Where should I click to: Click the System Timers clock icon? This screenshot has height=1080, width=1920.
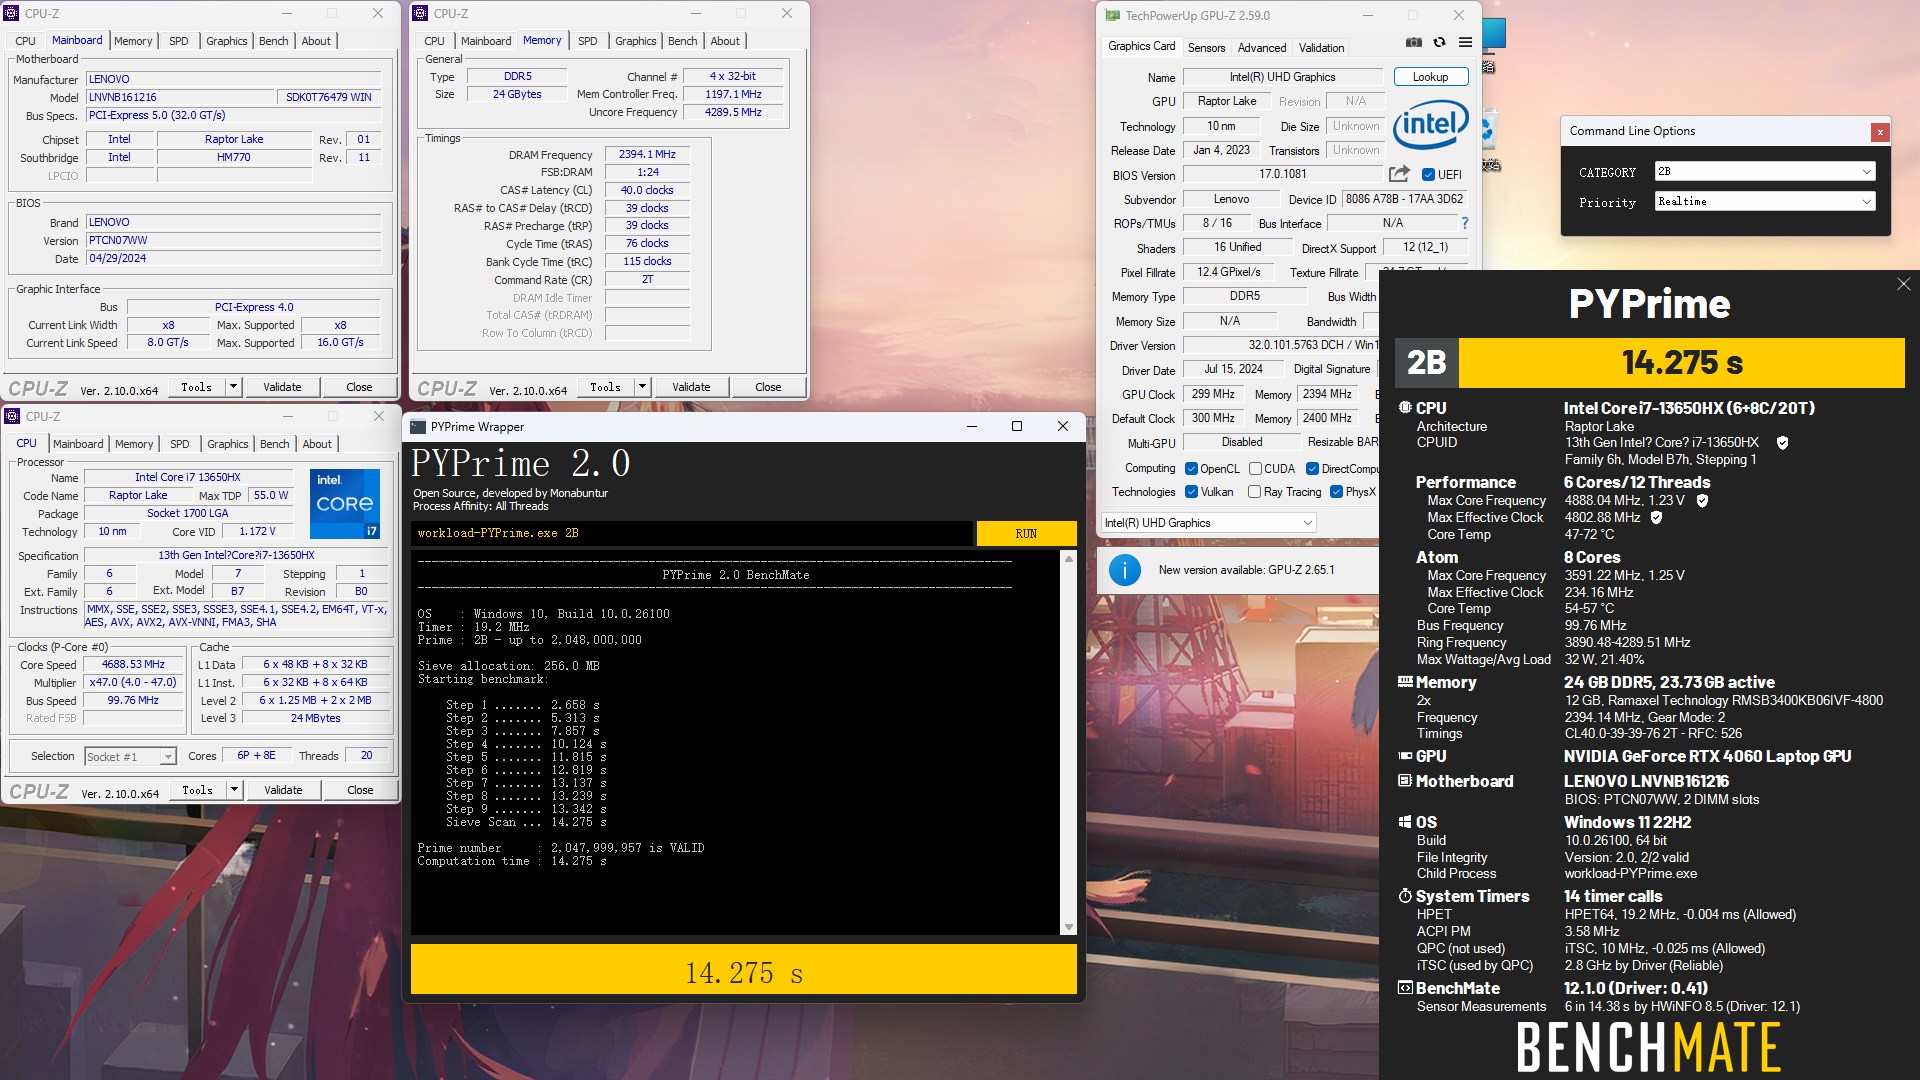[1405, 896]
